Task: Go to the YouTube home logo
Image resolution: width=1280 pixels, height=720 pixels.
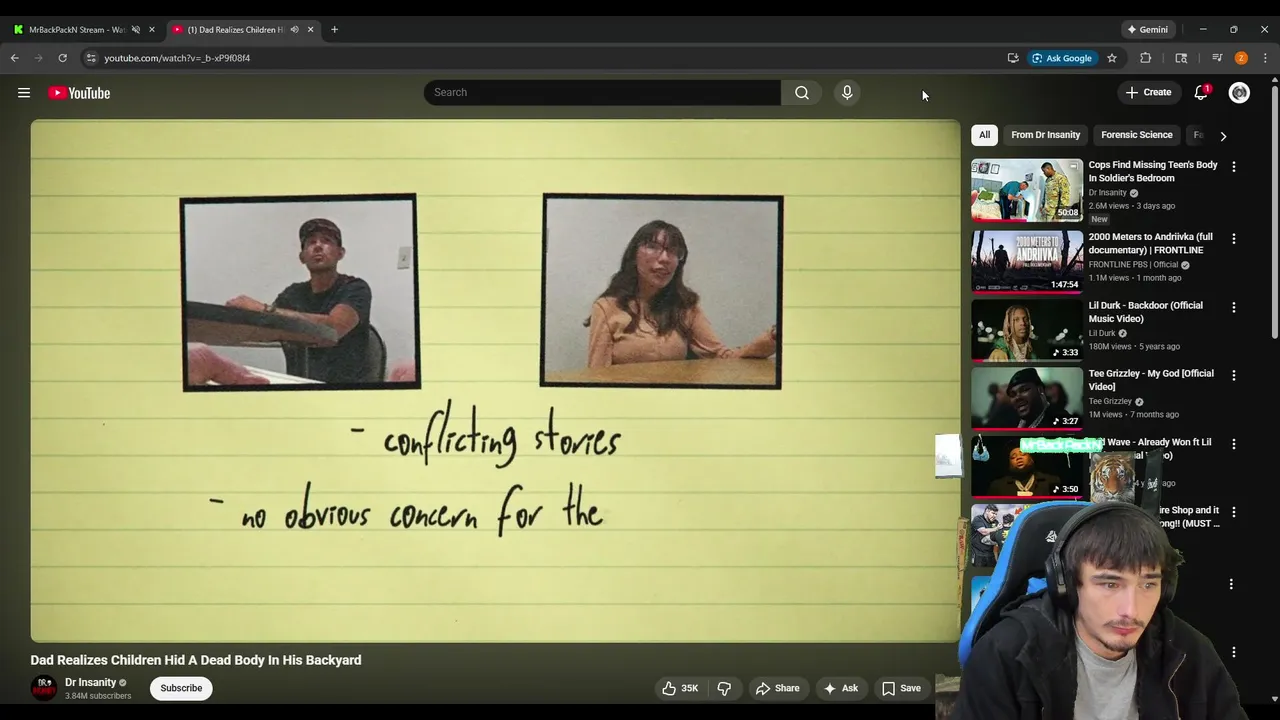Action: 79,93
